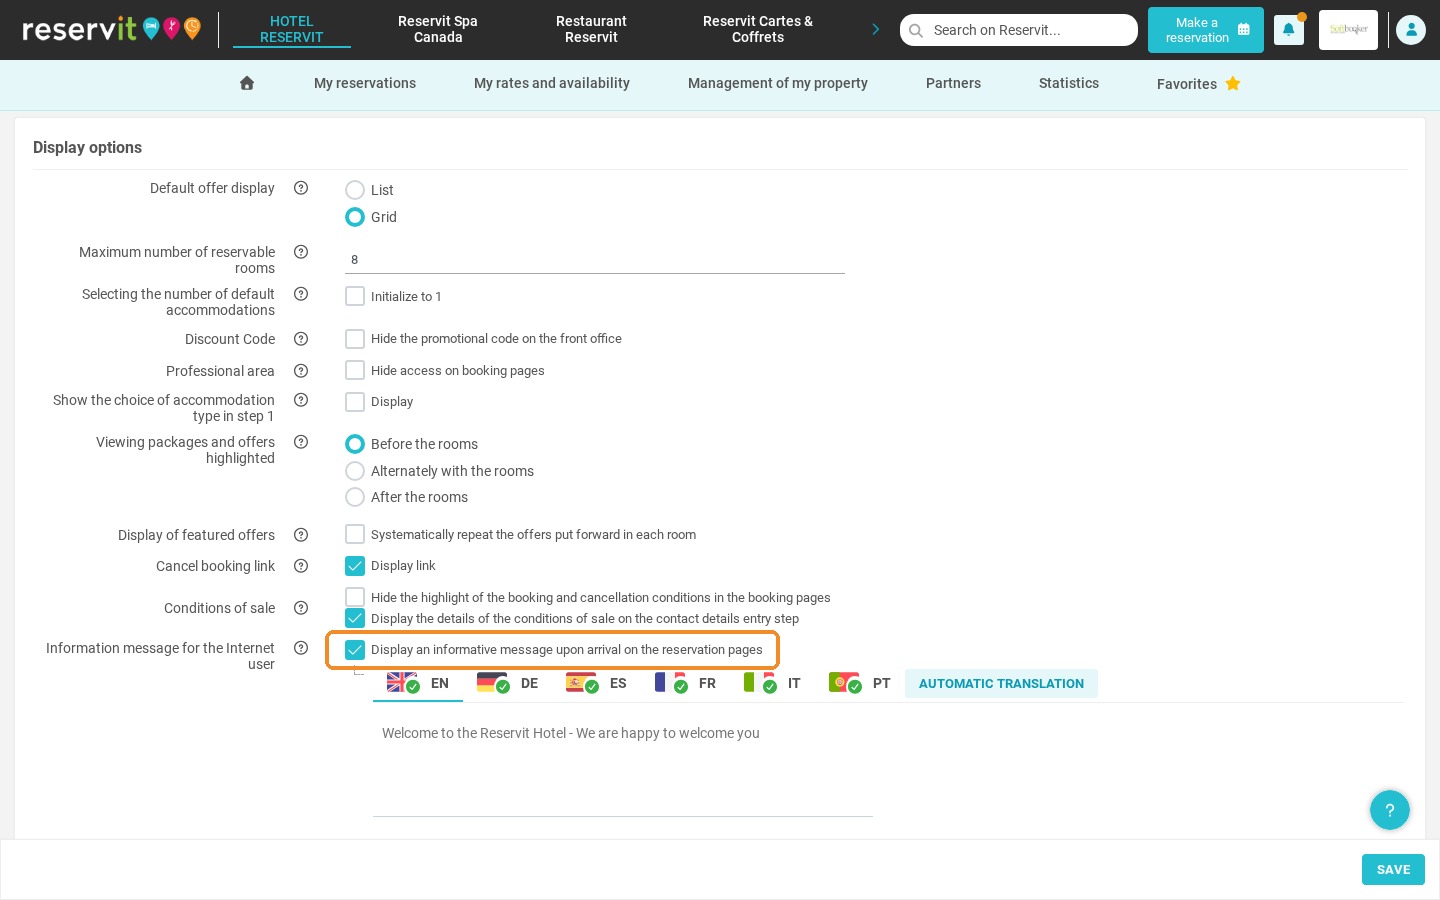Open the notifications bell
Viewport: 1440px width, 900px height.
coord(1288,30)
